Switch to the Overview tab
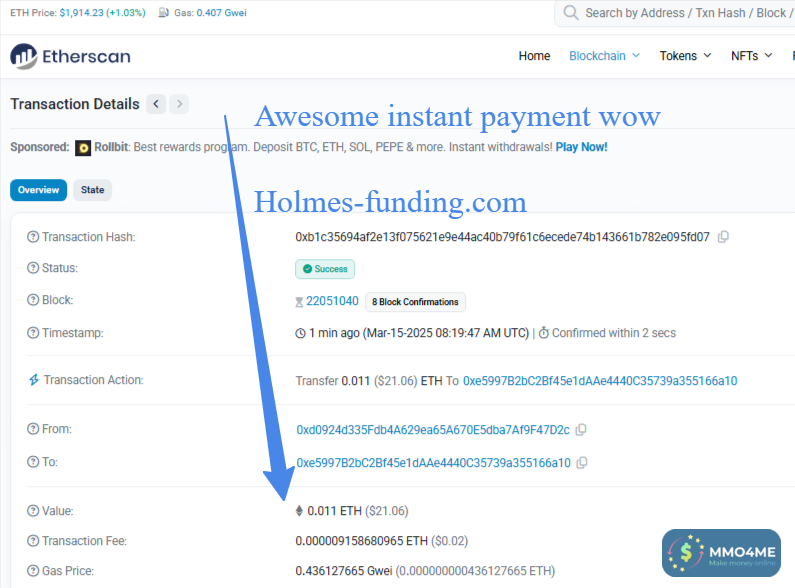Image resolution: width=795 pixels, height=588 pixels. 39,190
